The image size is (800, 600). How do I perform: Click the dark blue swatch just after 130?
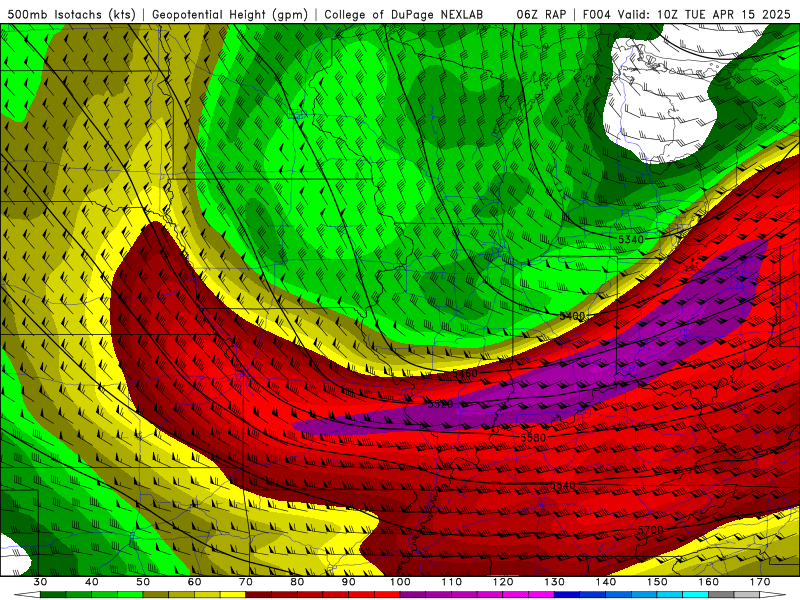click(567, 595)
